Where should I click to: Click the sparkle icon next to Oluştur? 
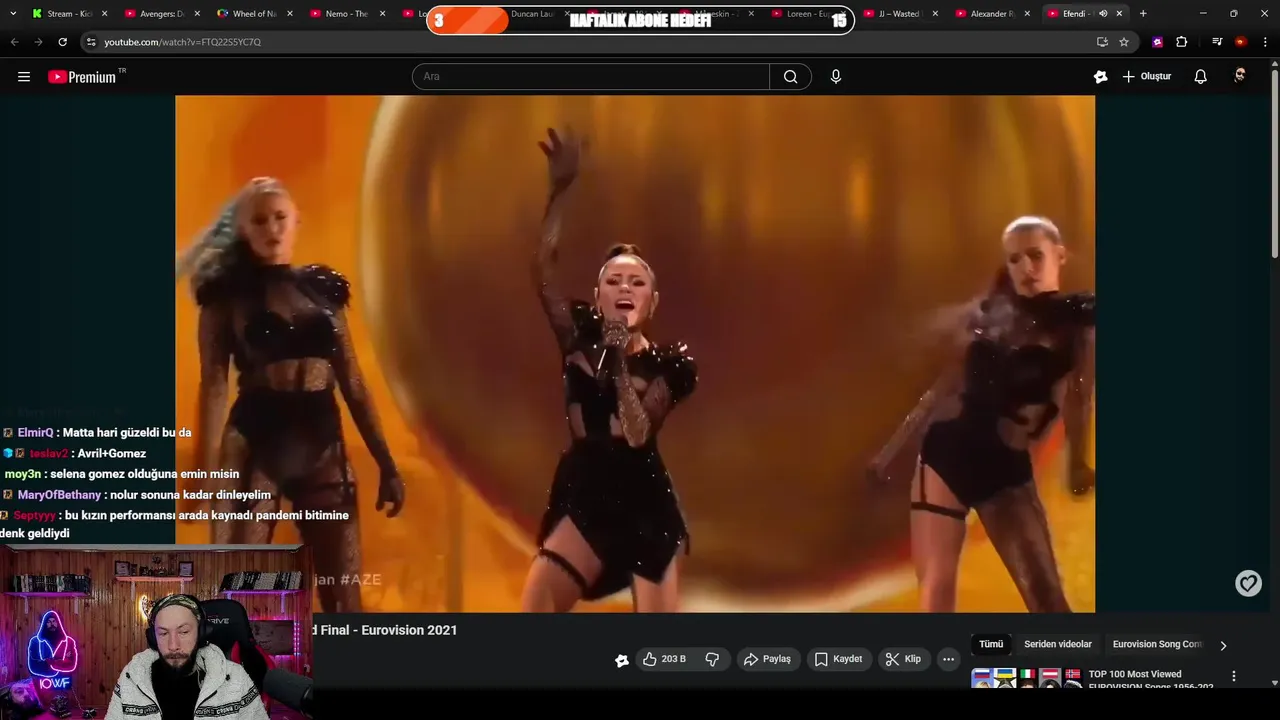(1100, 76)
